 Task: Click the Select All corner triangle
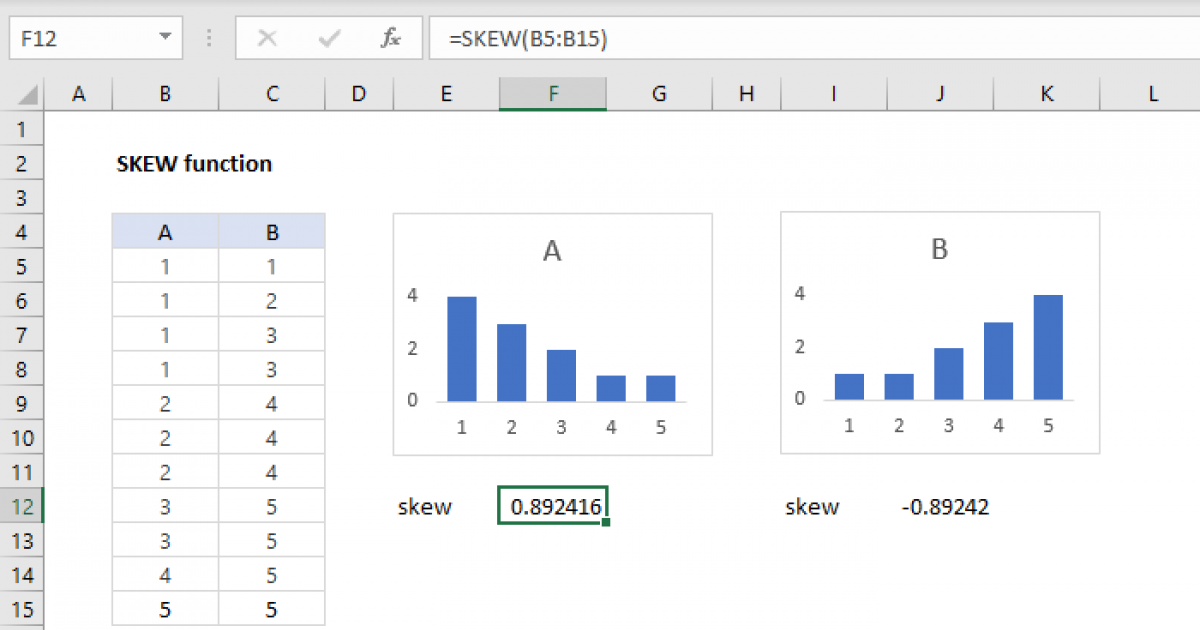[29, 95]
